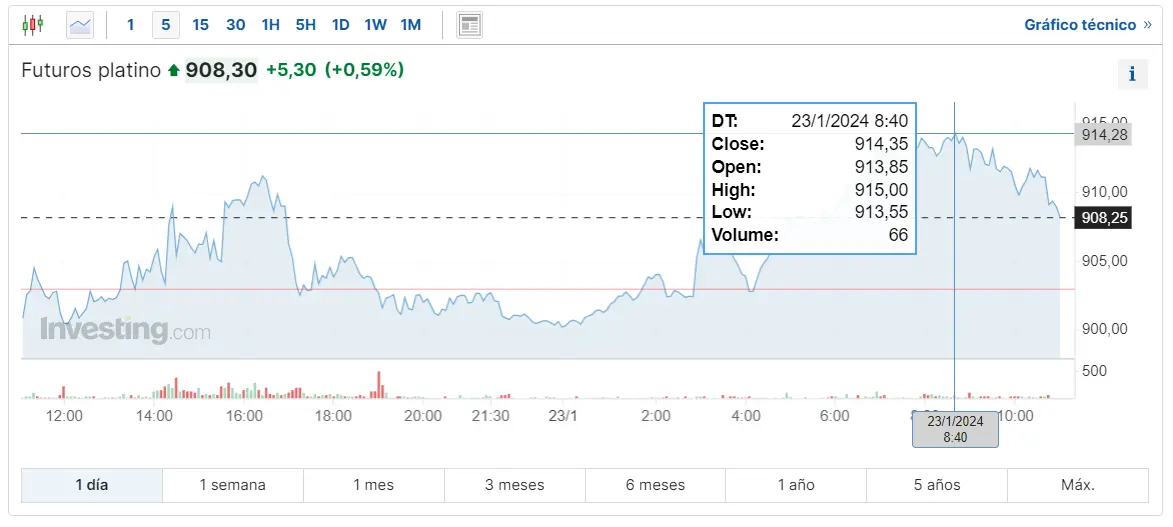This screenshot has height=527, width=1173.
Task: Select weekly 1W interval
Action: point(376,25)
